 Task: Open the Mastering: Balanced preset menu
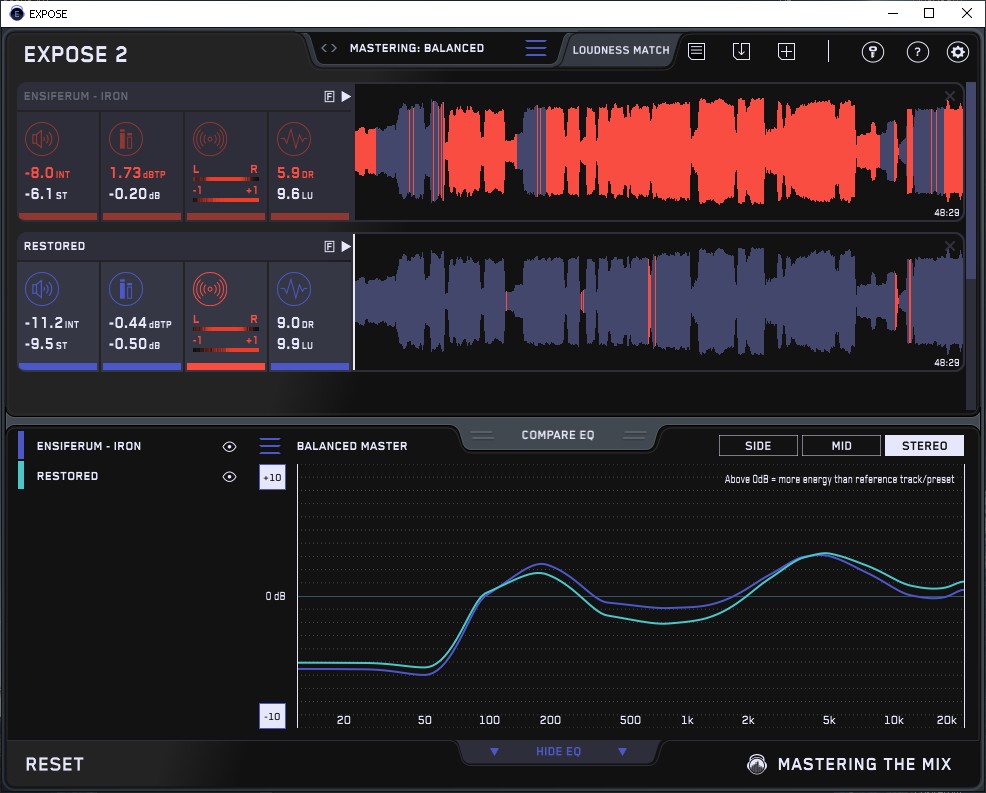536,48
